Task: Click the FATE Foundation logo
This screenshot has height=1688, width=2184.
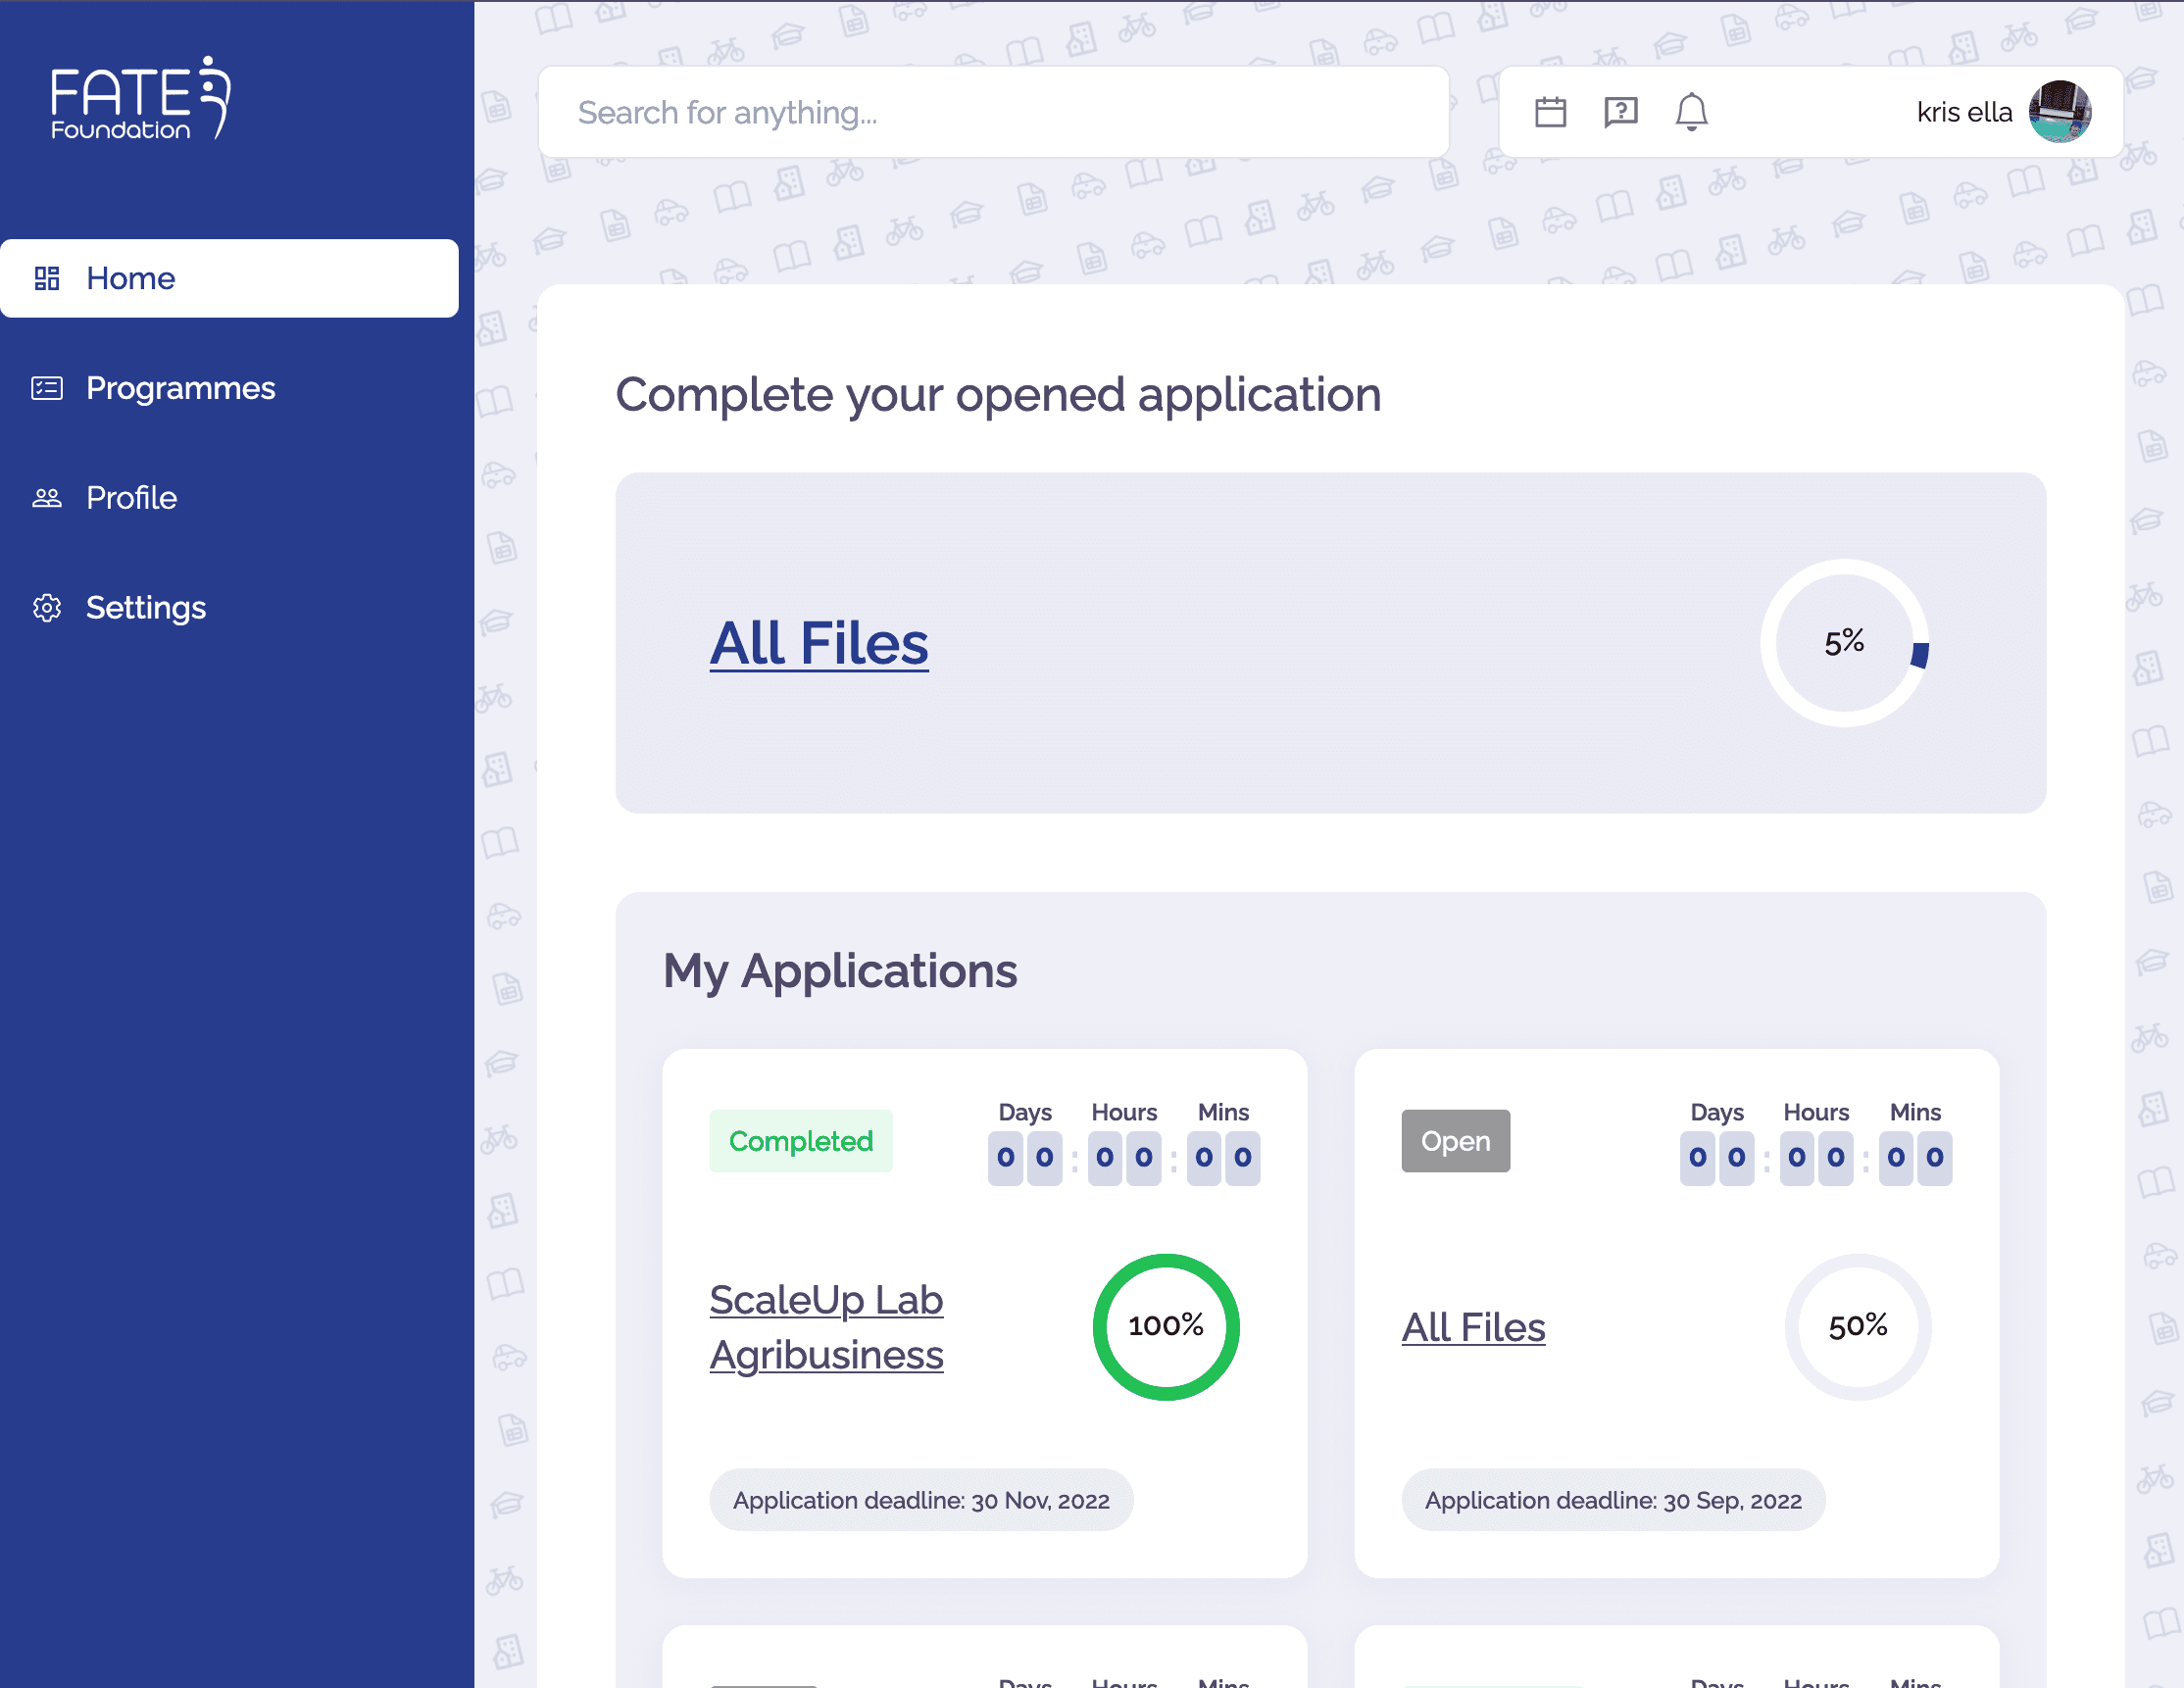Action: click(x=140, y=98)
